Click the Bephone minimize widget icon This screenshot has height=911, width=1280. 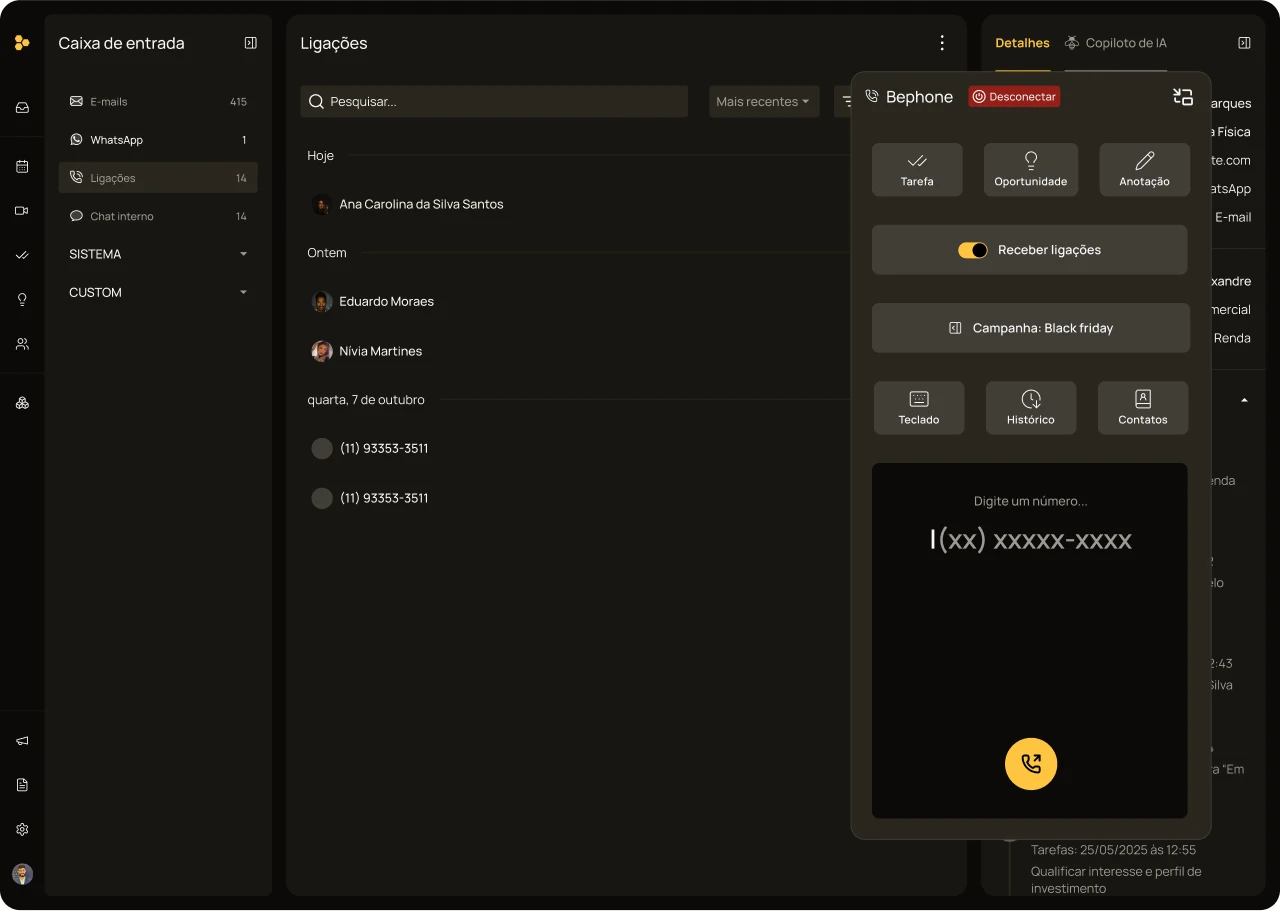[x=1183, y=97]
